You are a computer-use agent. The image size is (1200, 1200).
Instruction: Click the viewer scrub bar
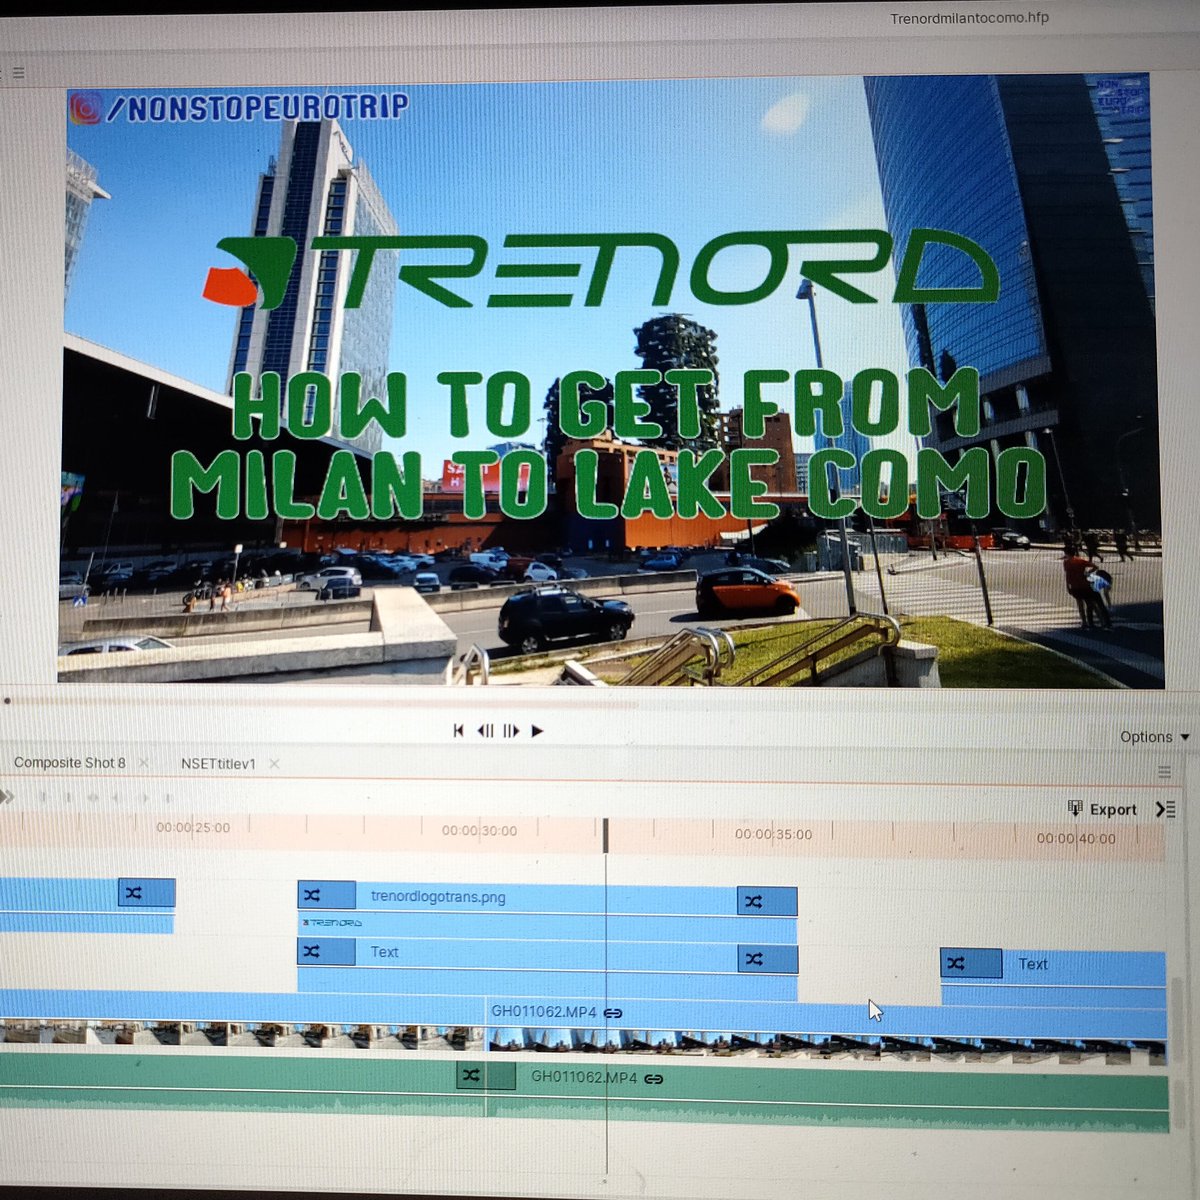[x=320, y=702]
